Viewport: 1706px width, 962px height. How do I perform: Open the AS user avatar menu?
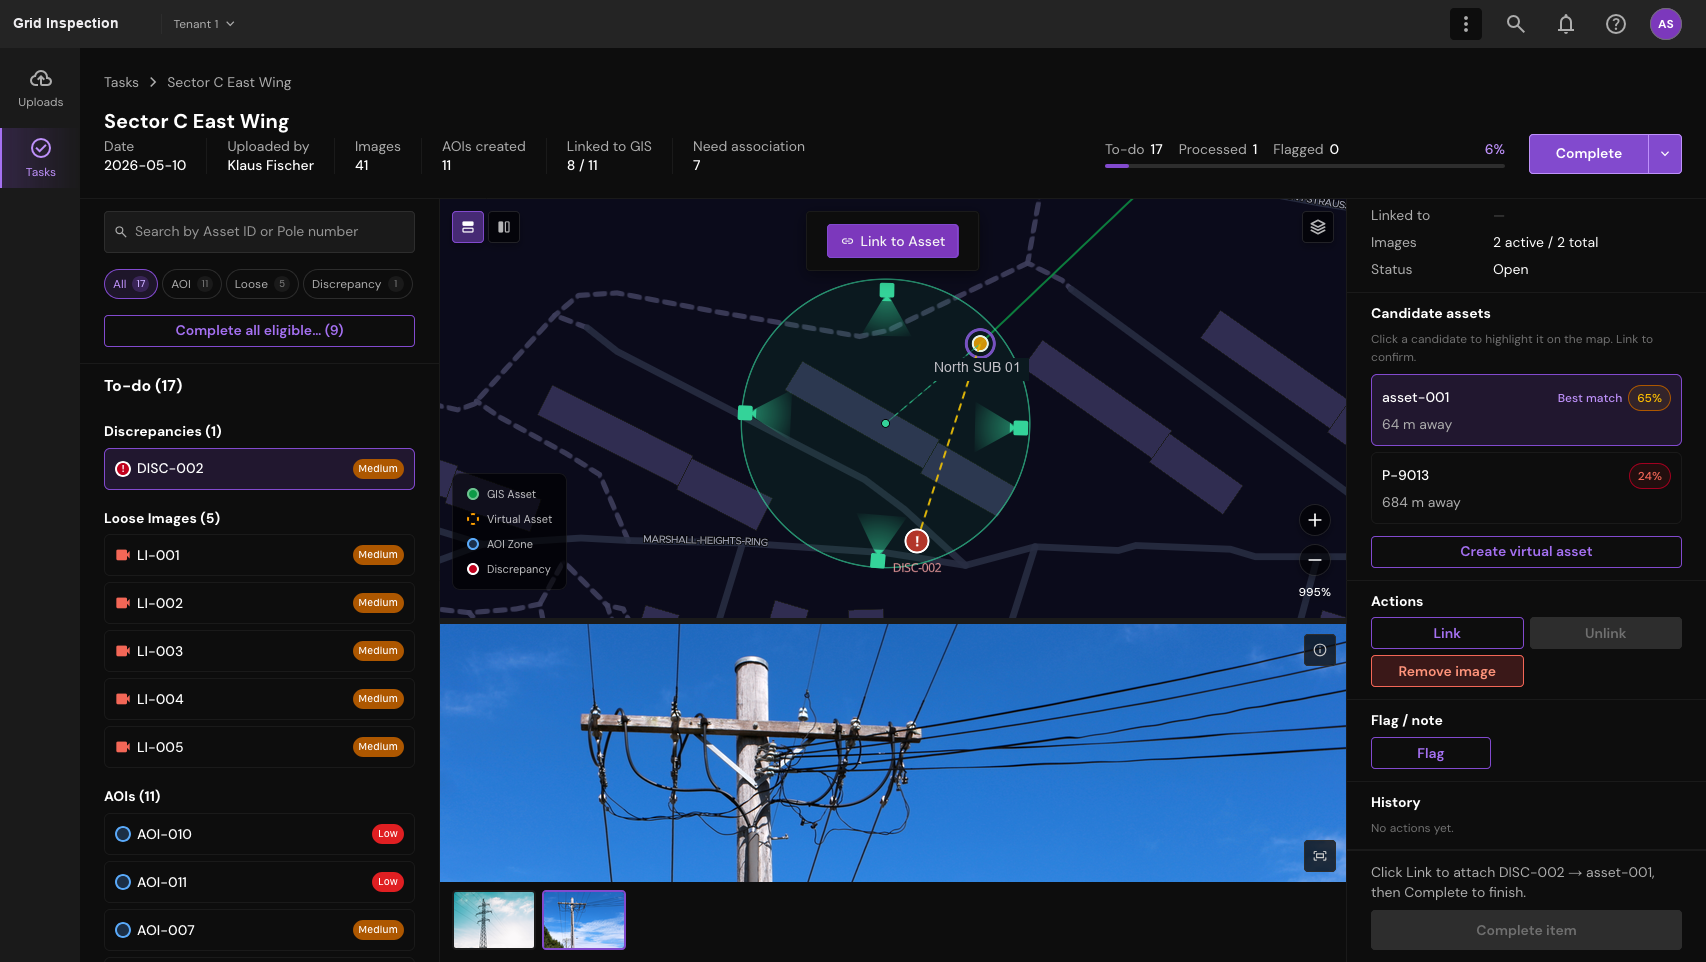(1666, 24)
